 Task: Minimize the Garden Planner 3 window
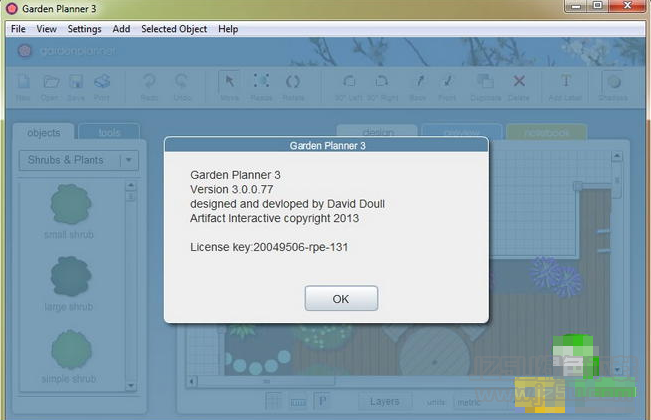(x=576, y=6)
